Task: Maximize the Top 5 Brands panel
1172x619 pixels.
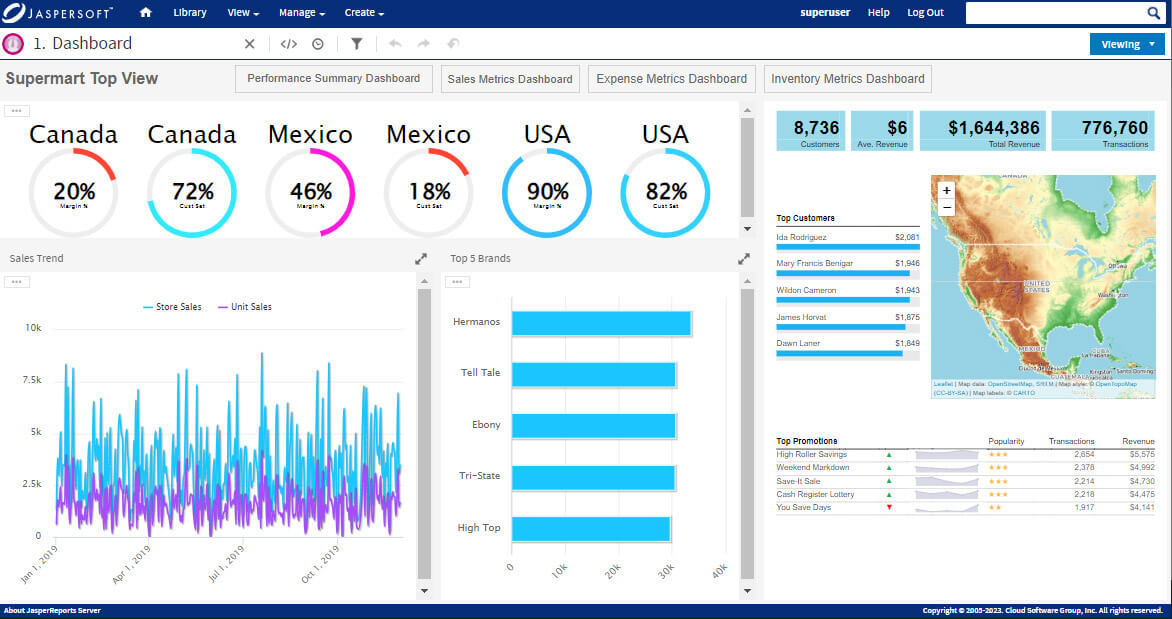Action: pyautogui.click(x=743, y=257)
